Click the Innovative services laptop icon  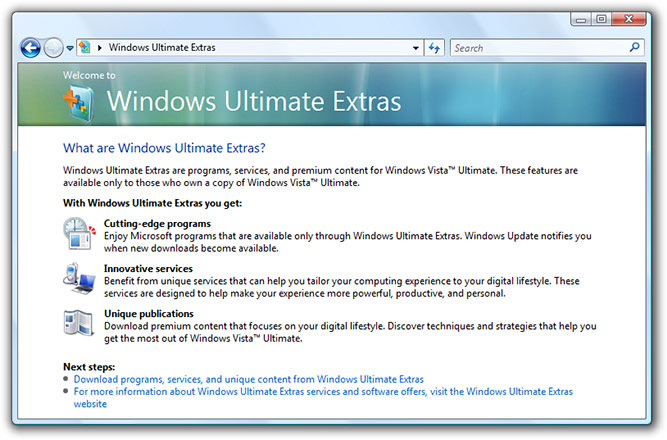click(79, 279)
